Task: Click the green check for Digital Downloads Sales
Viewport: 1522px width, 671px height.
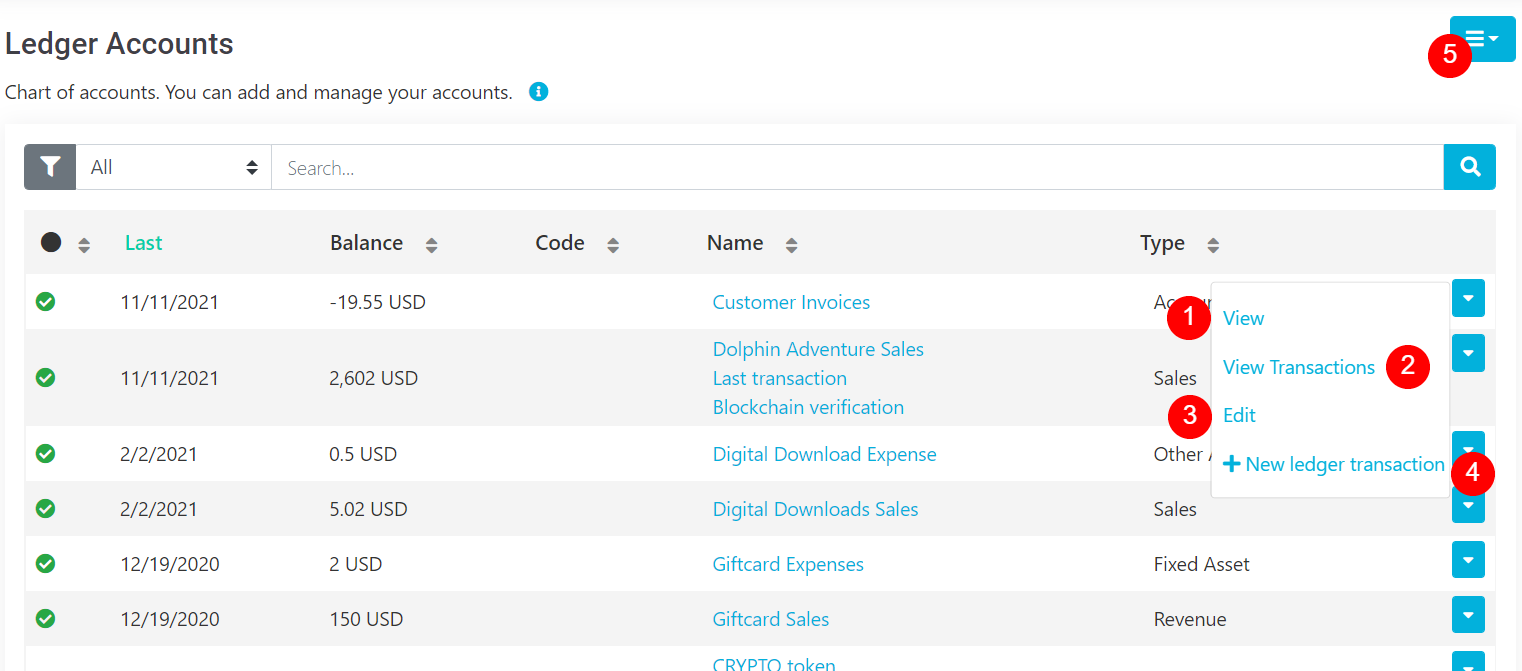Action: click(x=45, y=509)
